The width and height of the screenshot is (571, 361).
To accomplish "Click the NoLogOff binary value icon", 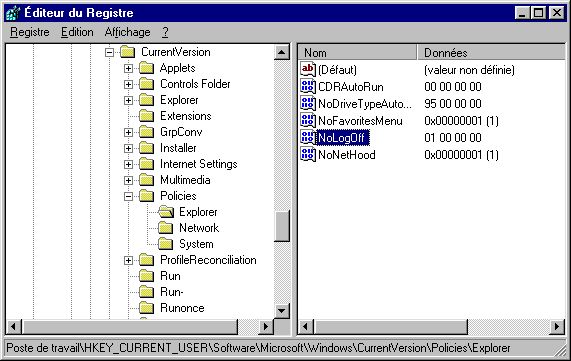I will pos(308,138).
